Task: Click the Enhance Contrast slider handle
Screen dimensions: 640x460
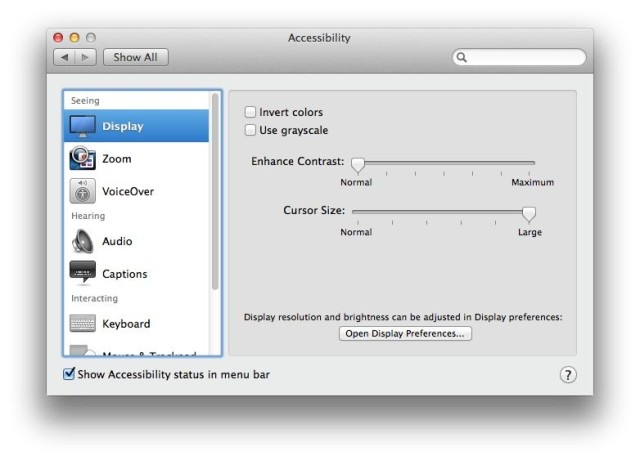Action: (x=357, y=164)
